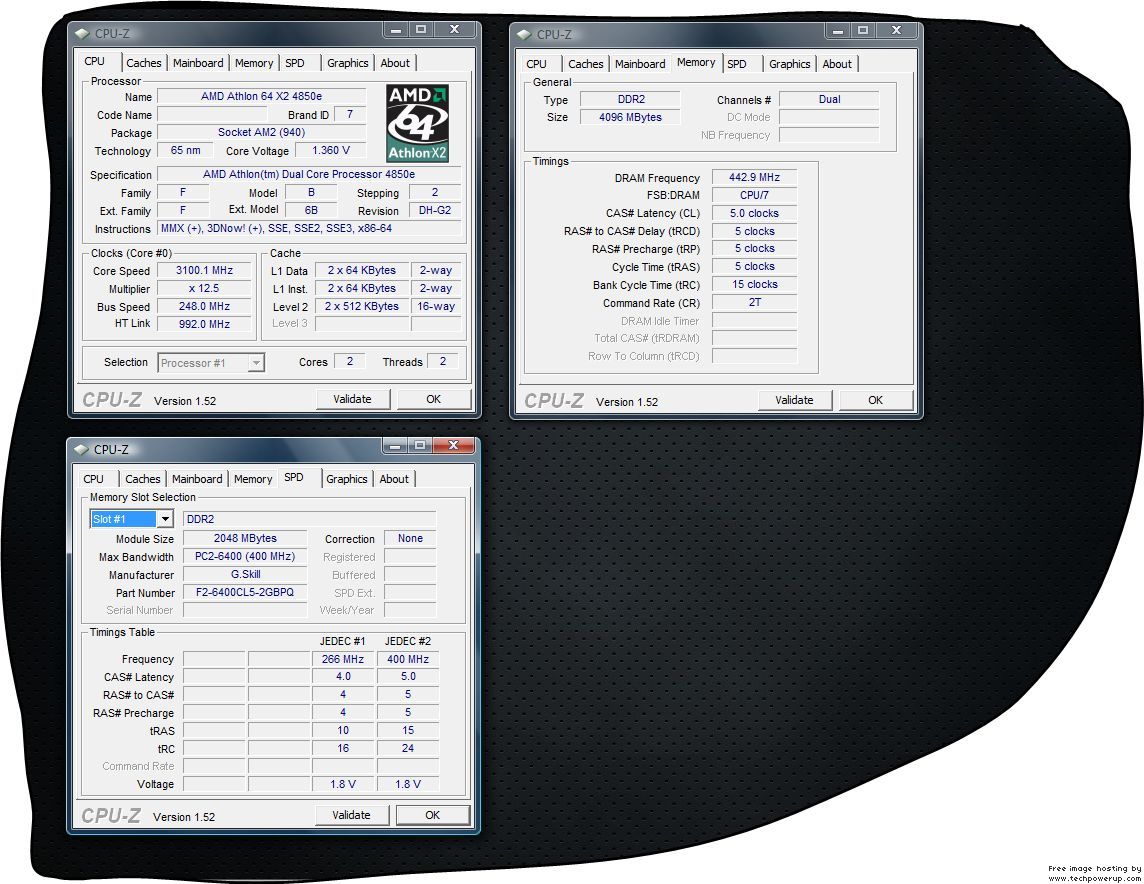The height and width of the screenshot is (884, 1144).
Task: Click Validate in the SPD tab window
Action: click(x=352, y=815)
